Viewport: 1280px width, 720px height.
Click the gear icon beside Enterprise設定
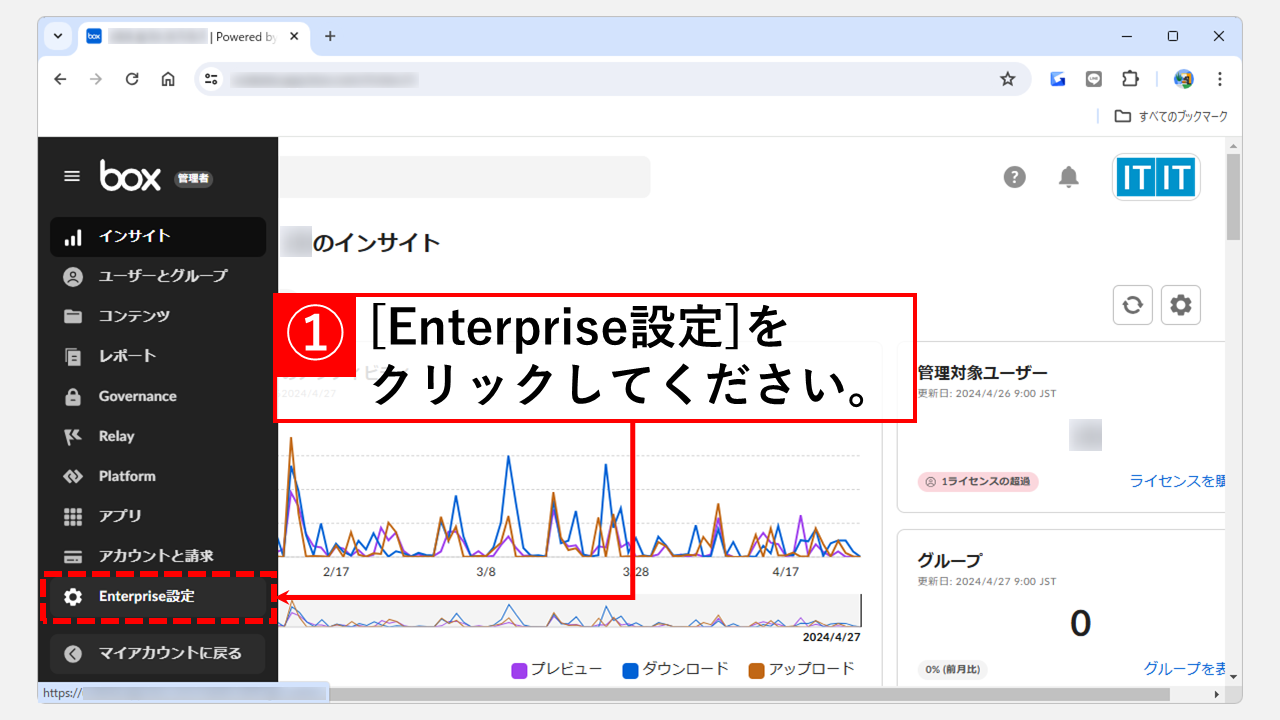click(x=73, y=597)
